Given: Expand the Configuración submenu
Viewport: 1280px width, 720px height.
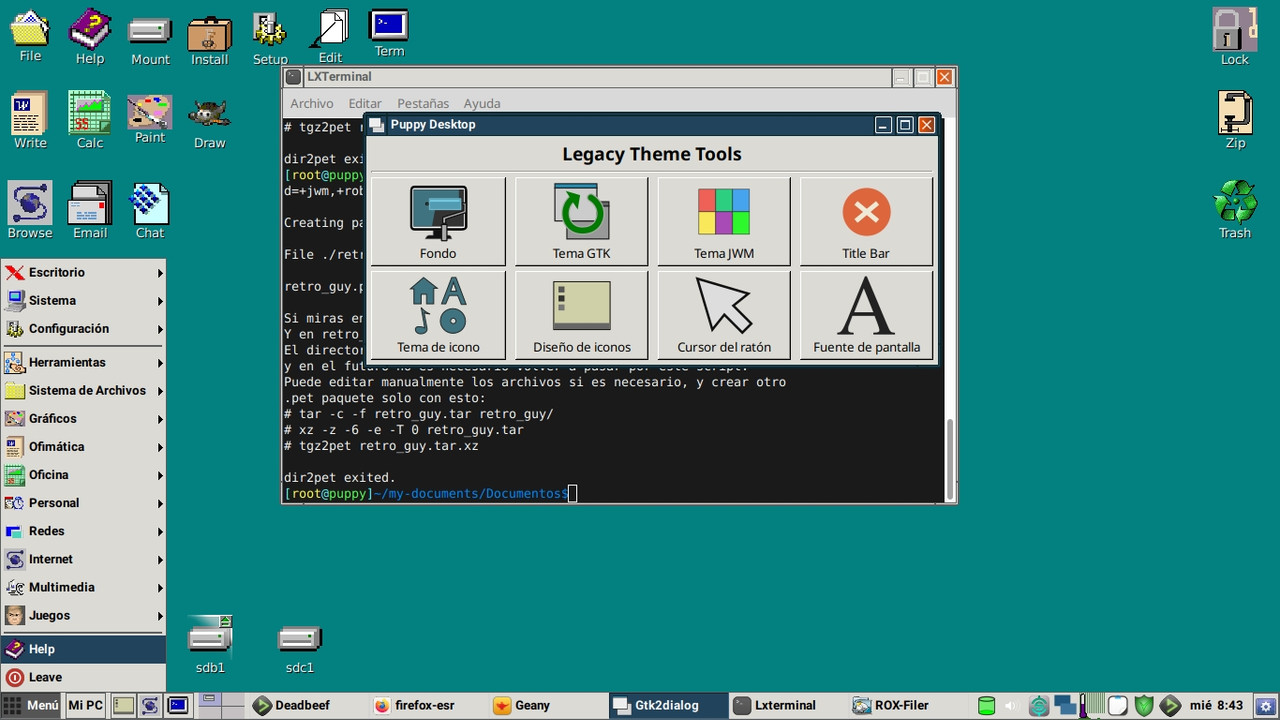Looking at the screenshot, I should (x=83, y=328).
